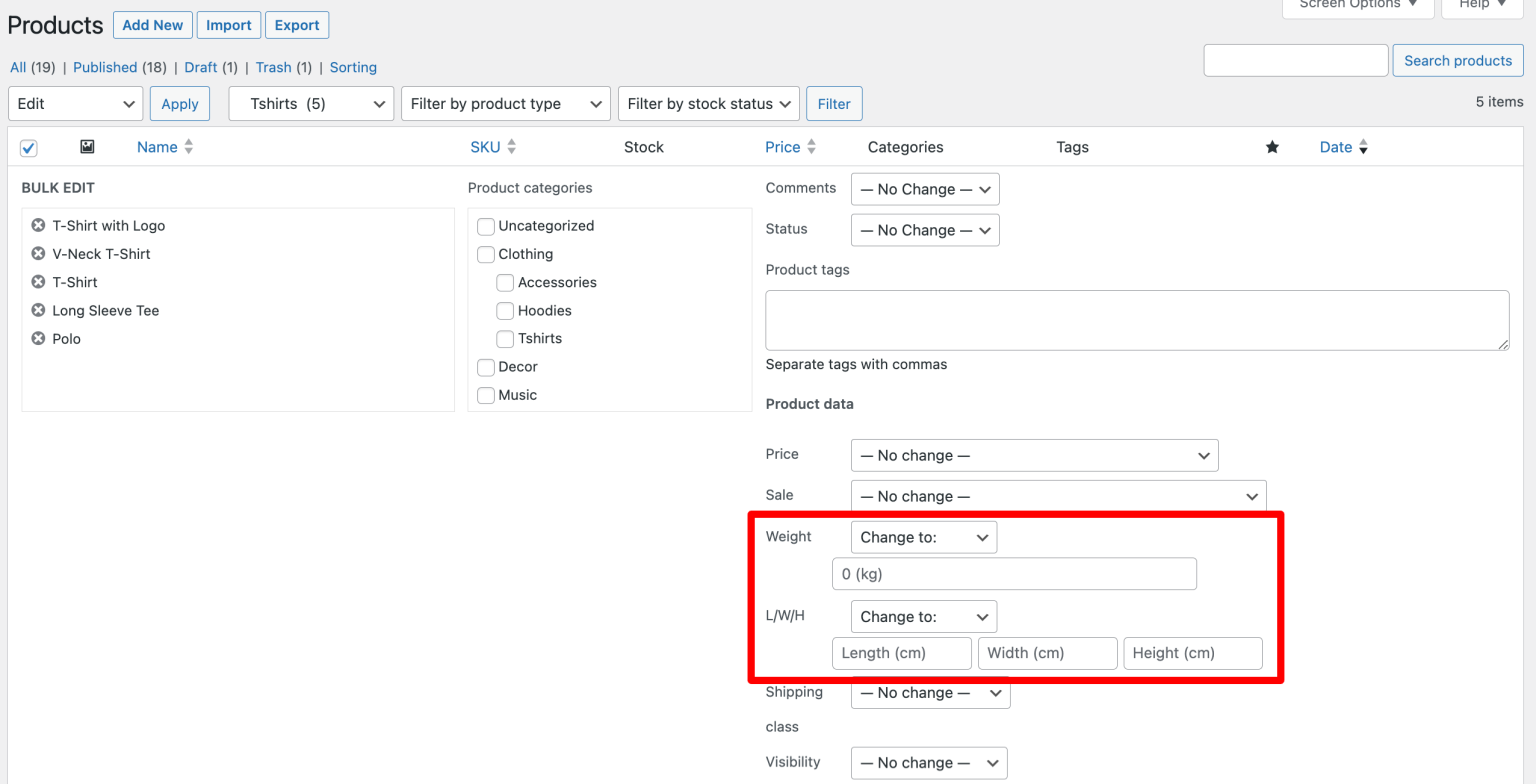
Task: Open the Status "No Change" dropdown
Action: [924, 230]
